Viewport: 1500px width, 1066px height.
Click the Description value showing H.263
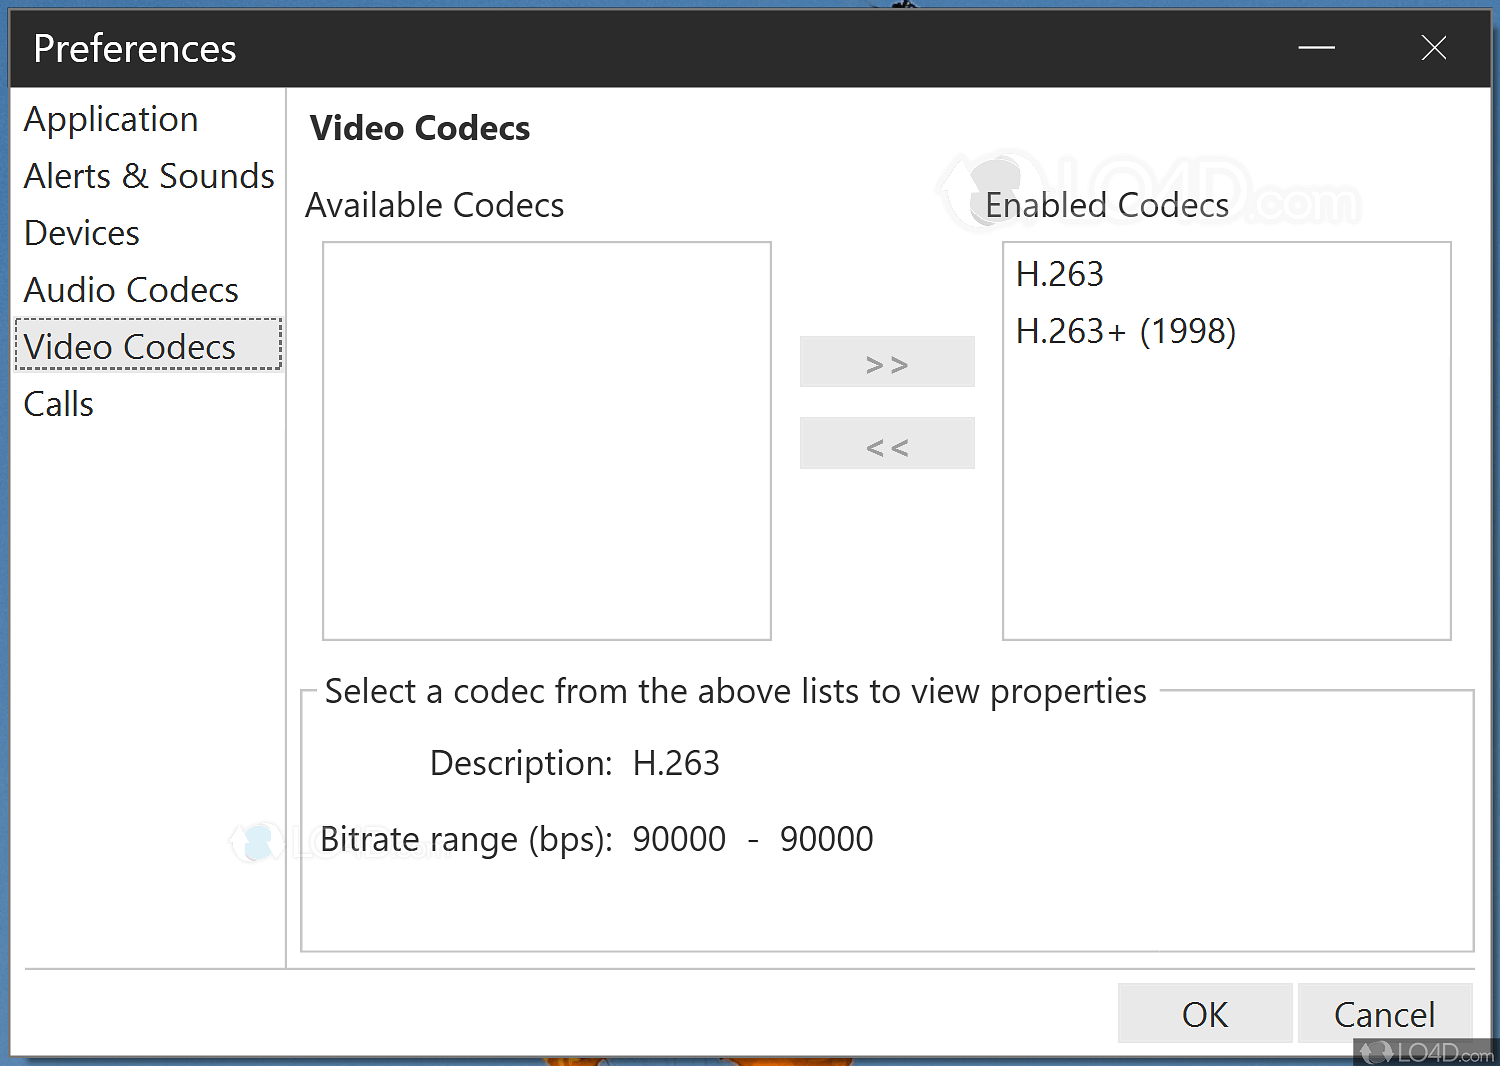click(676, 762)
